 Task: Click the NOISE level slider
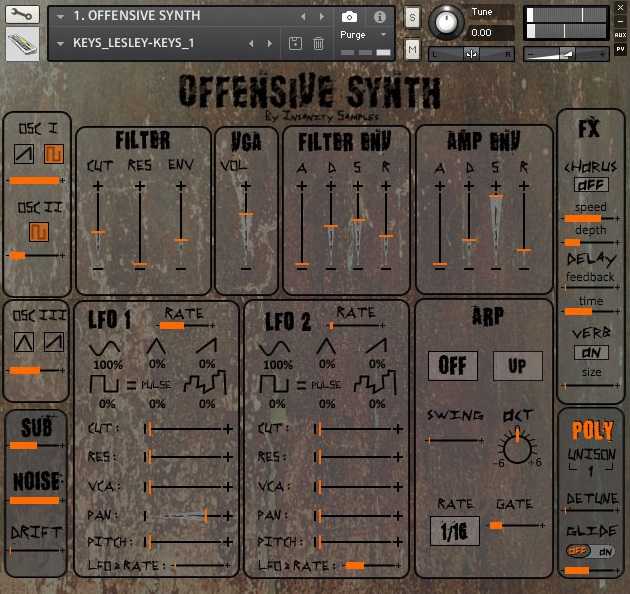coord(36,500)
